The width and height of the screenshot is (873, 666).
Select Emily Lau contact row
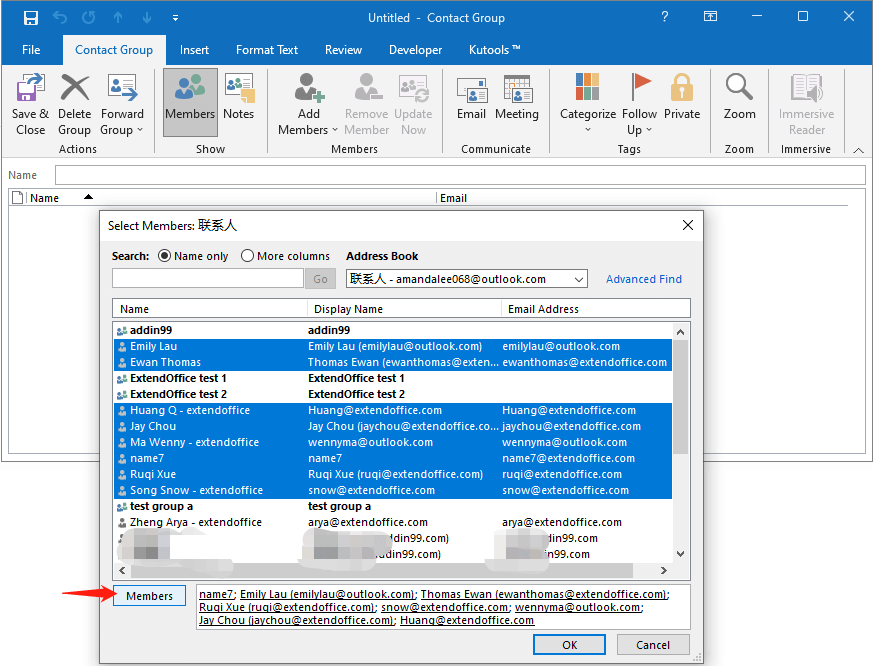393,346
